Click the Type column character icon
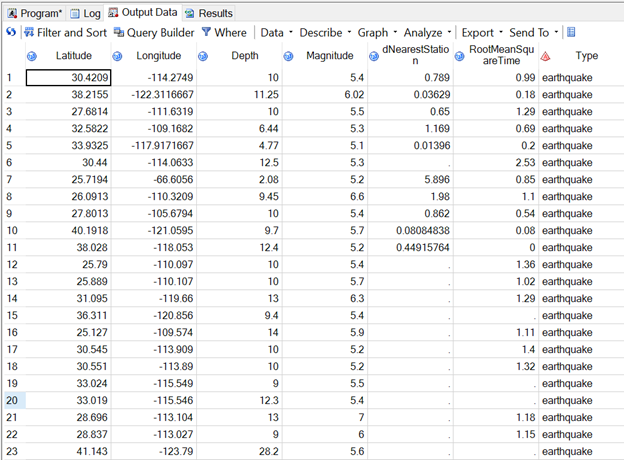 (x=545, y=56)
